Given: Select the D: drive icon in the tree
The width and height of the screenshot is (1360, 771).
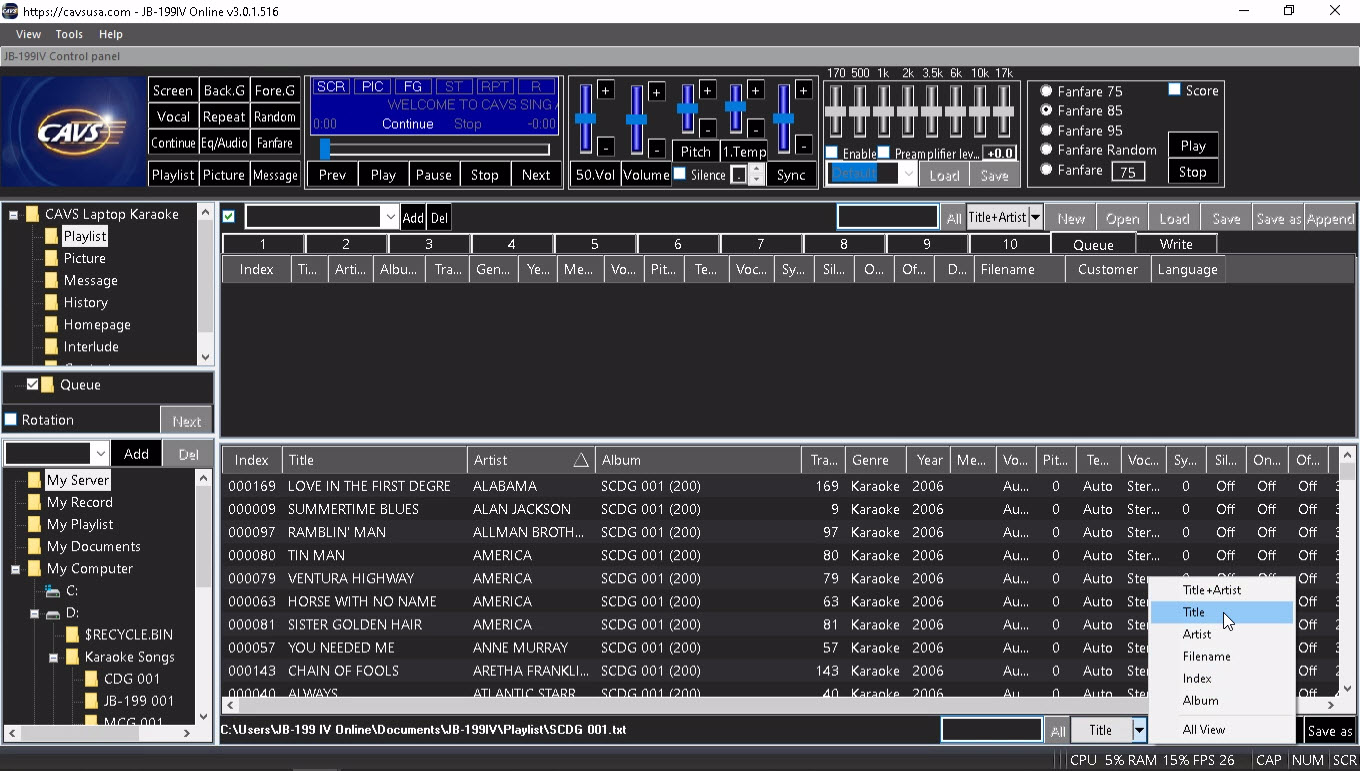Looking at the screenshot, I should (x=52, y=613).
